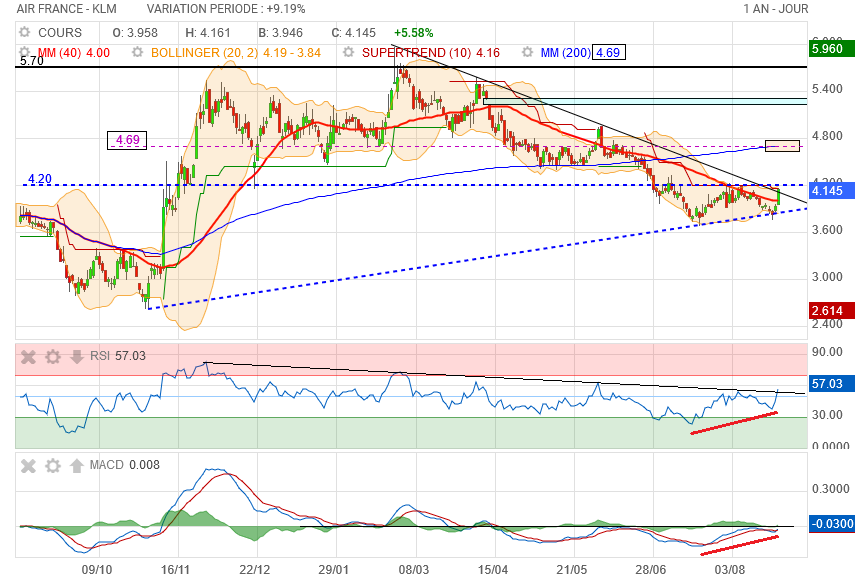Move the RSI panel down
Viewport: 855px width, 580px height.
pyautogui.click(x=76, y=357)
